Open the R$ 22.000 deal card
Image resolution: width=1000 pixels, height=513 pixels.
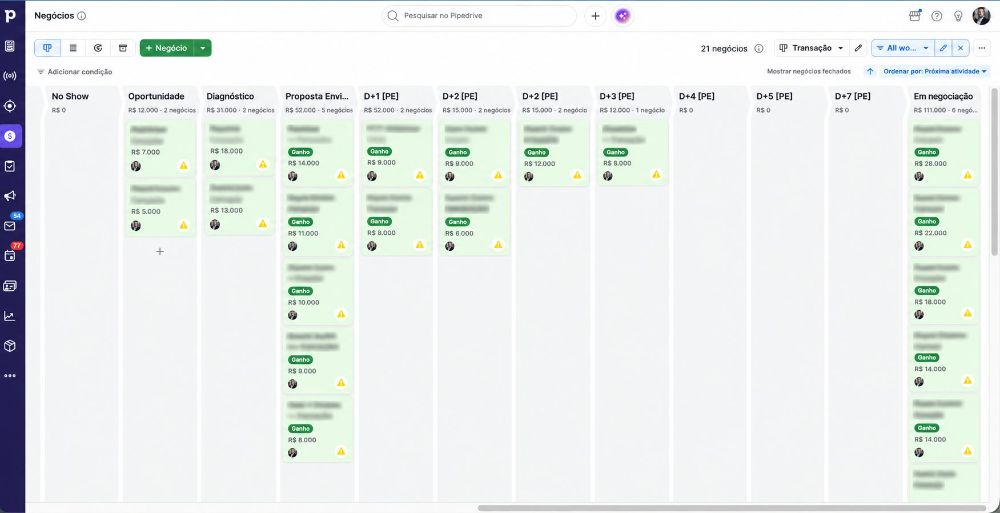click(x=946, y=221)
